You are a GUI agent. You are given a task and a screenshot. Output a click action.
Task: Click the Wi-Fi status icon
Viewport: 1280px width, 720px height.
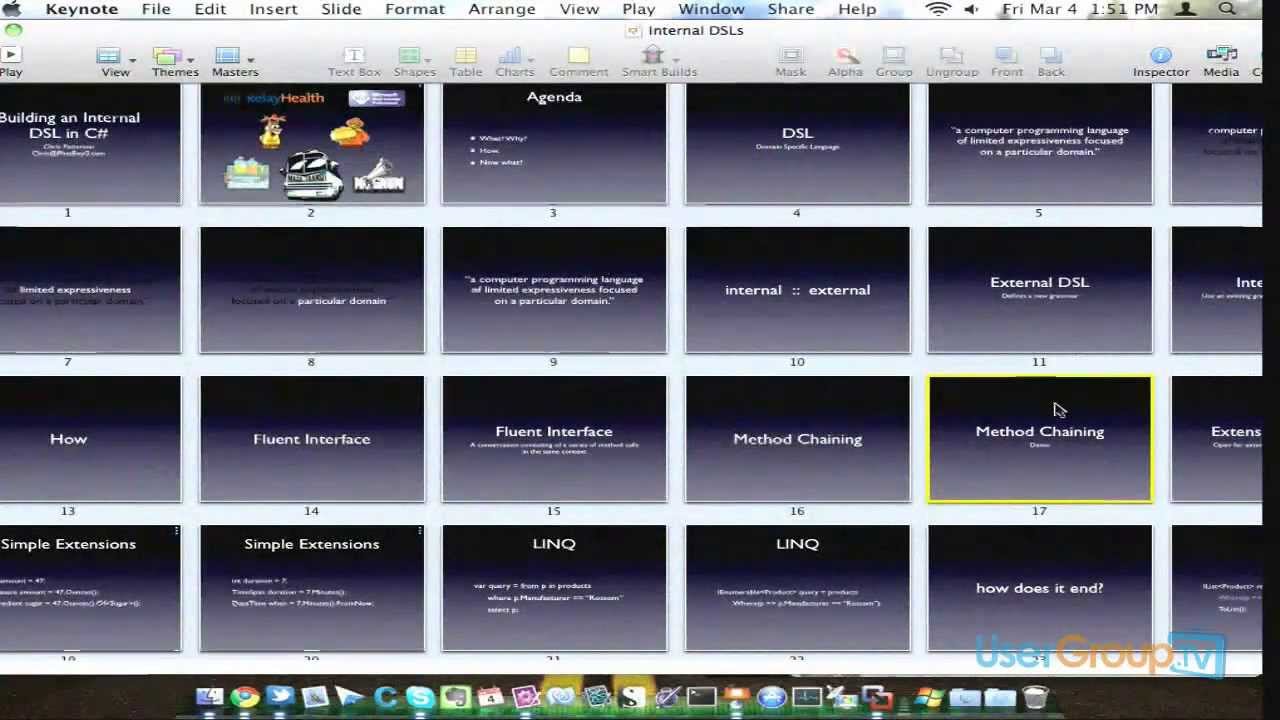pos(937,9)
